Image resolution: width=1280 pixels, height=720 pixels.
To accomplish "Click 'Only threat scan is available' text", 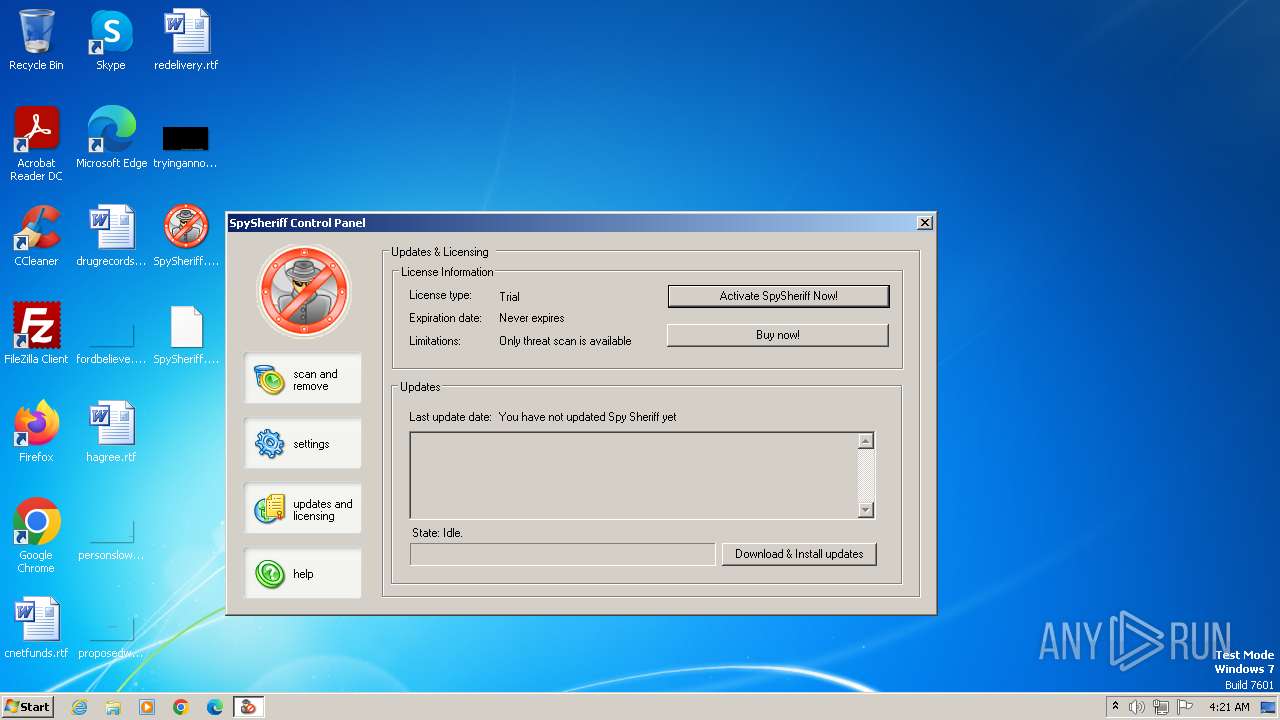I will tap(565, 341).
